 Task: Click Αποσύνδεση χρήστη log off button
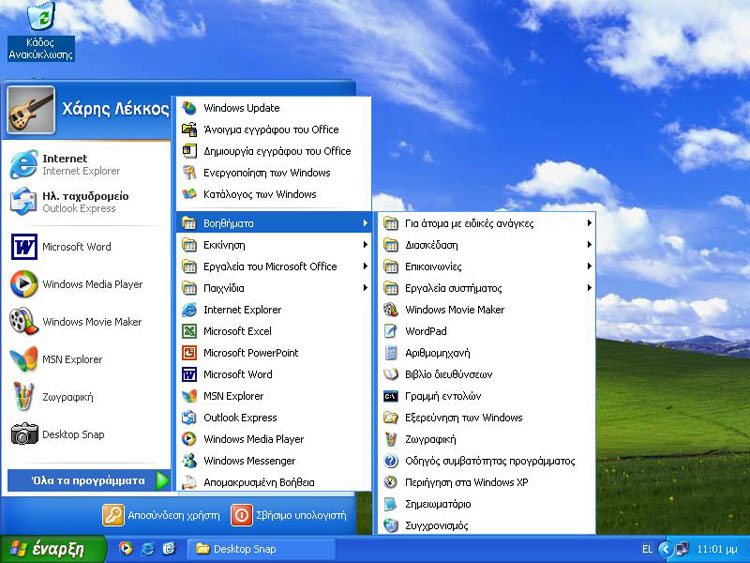click(161, 515)
